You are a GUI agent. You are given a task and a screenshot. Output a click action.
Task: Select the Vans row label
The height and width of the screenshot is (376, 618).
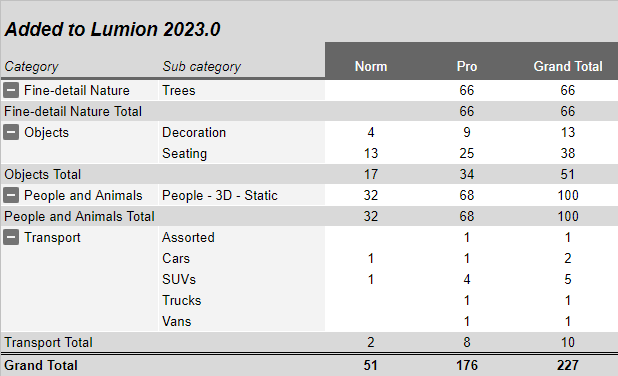click(177, 322)
